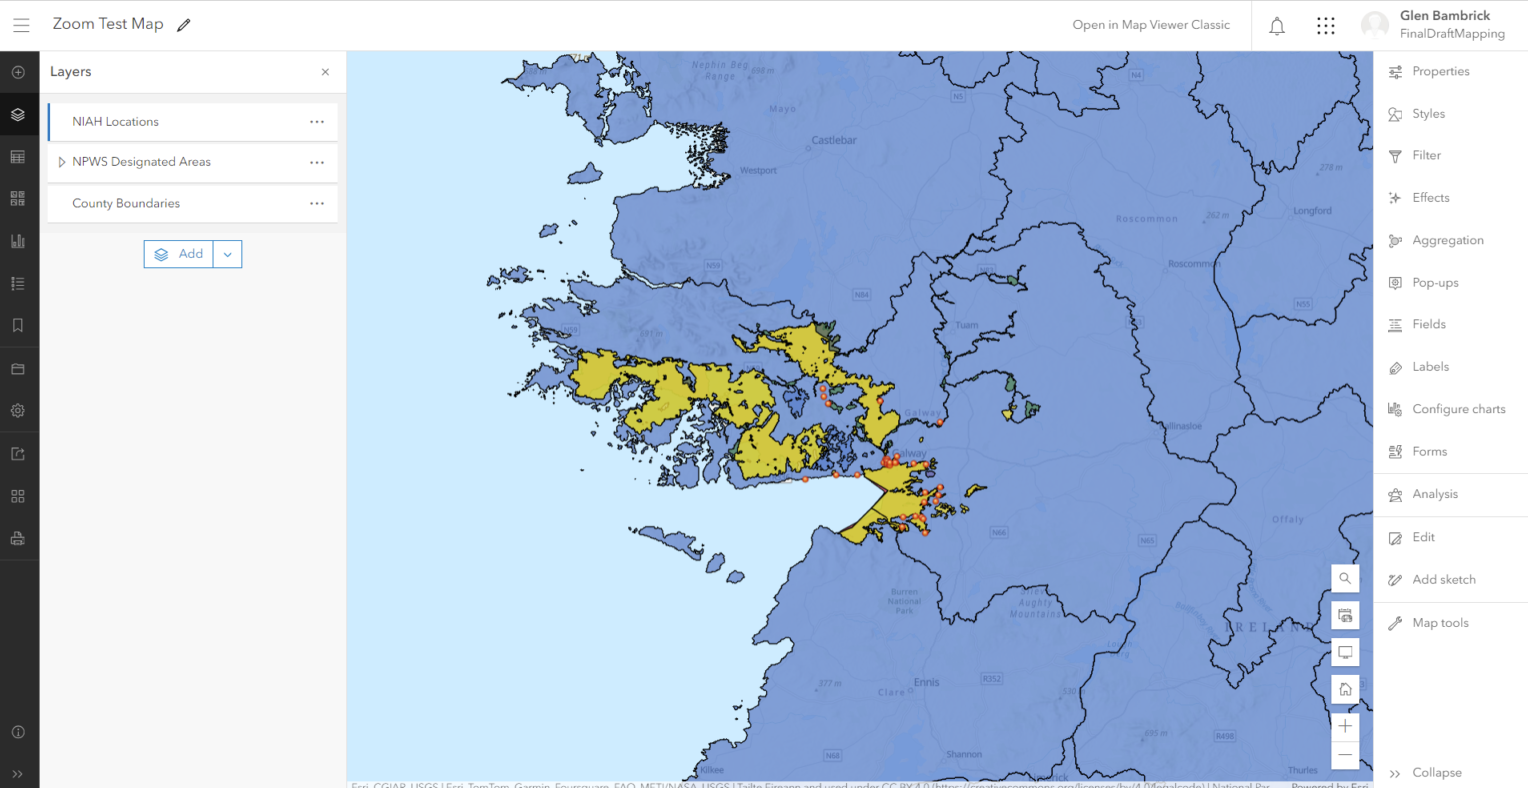1528x788 pixels.
Task: Click the Add button in Layers panel
Action: click(180, 254)
